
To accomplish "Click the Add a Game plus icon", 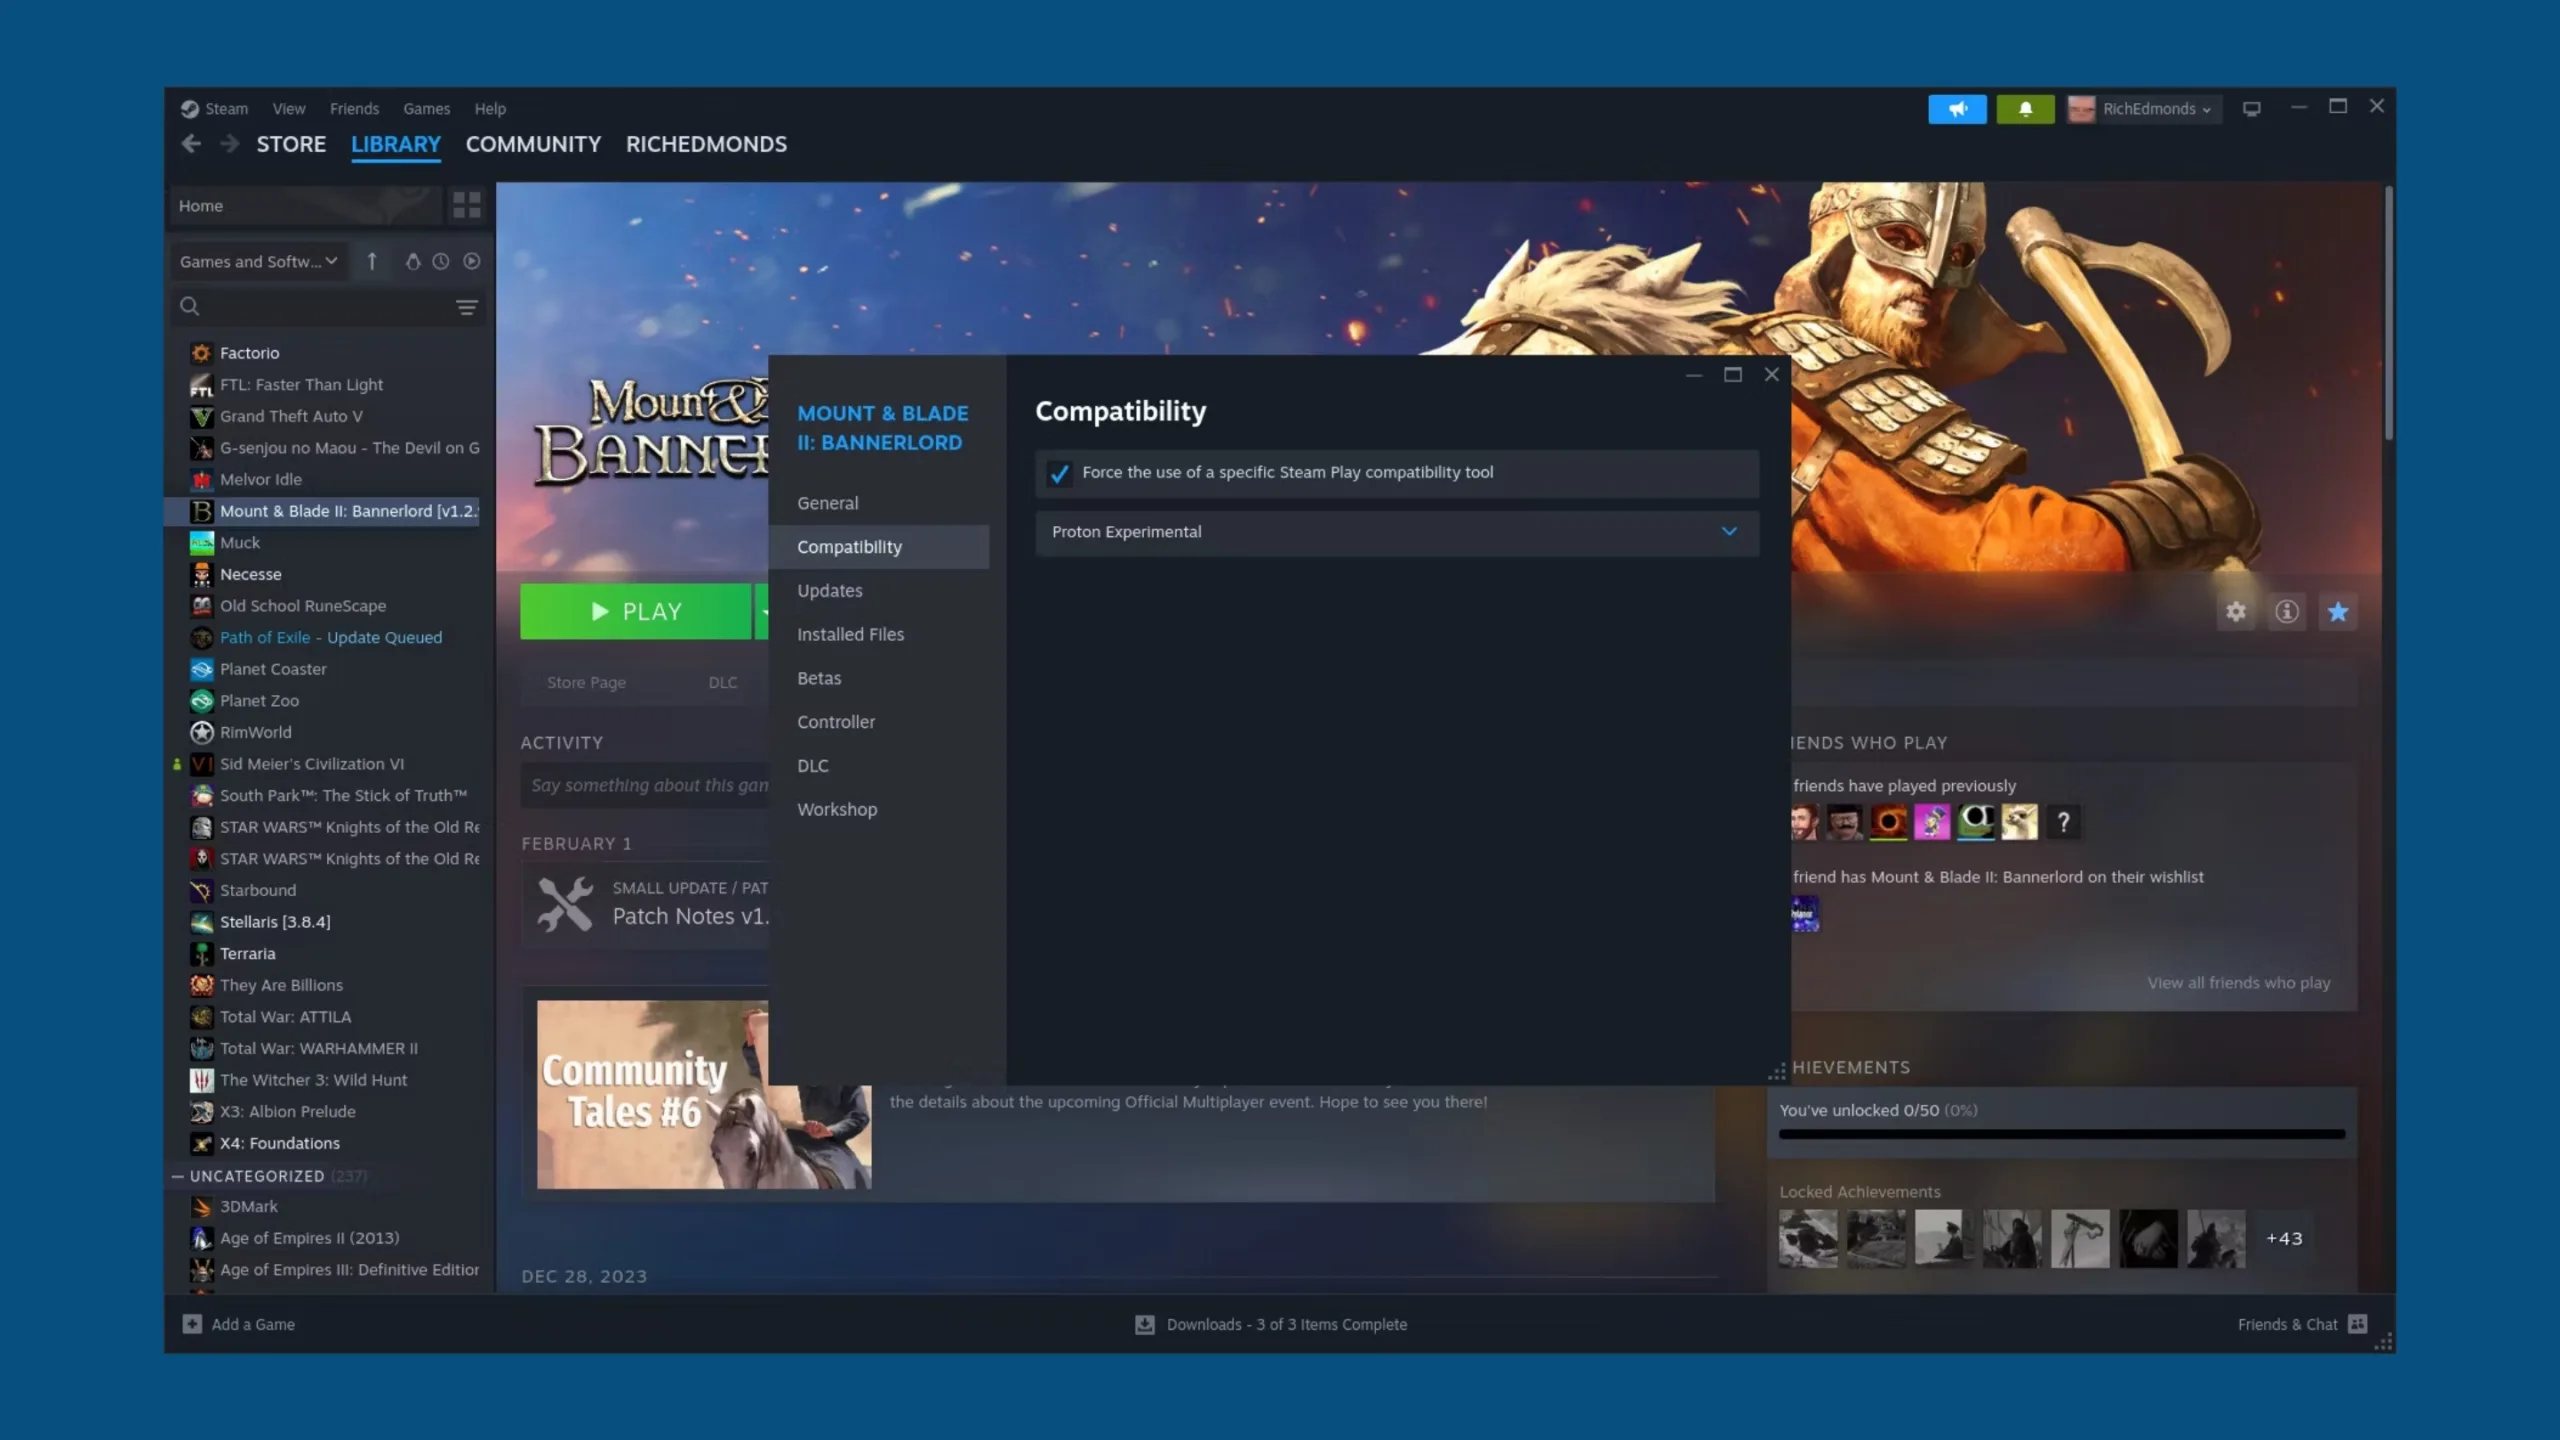I will click(x=192, y=1324).
